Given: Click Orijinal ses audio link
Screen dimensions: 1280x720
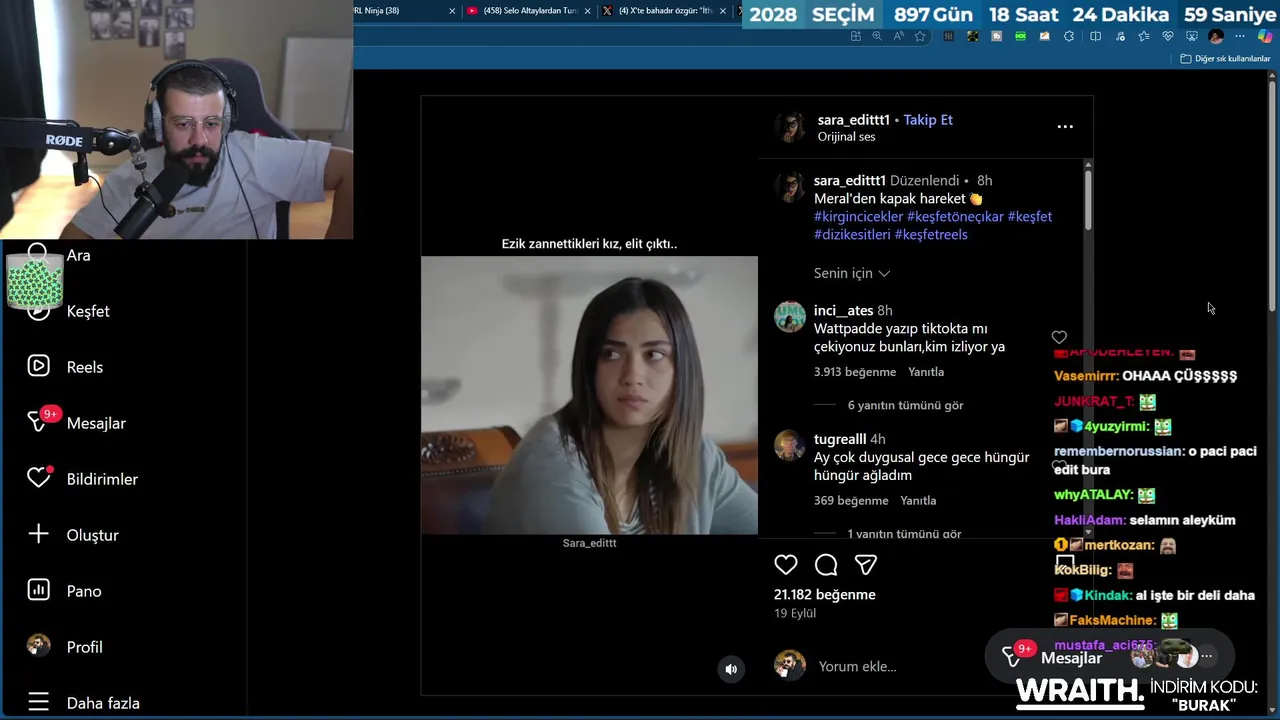Looking at the screenshot, I should point(846,137).
